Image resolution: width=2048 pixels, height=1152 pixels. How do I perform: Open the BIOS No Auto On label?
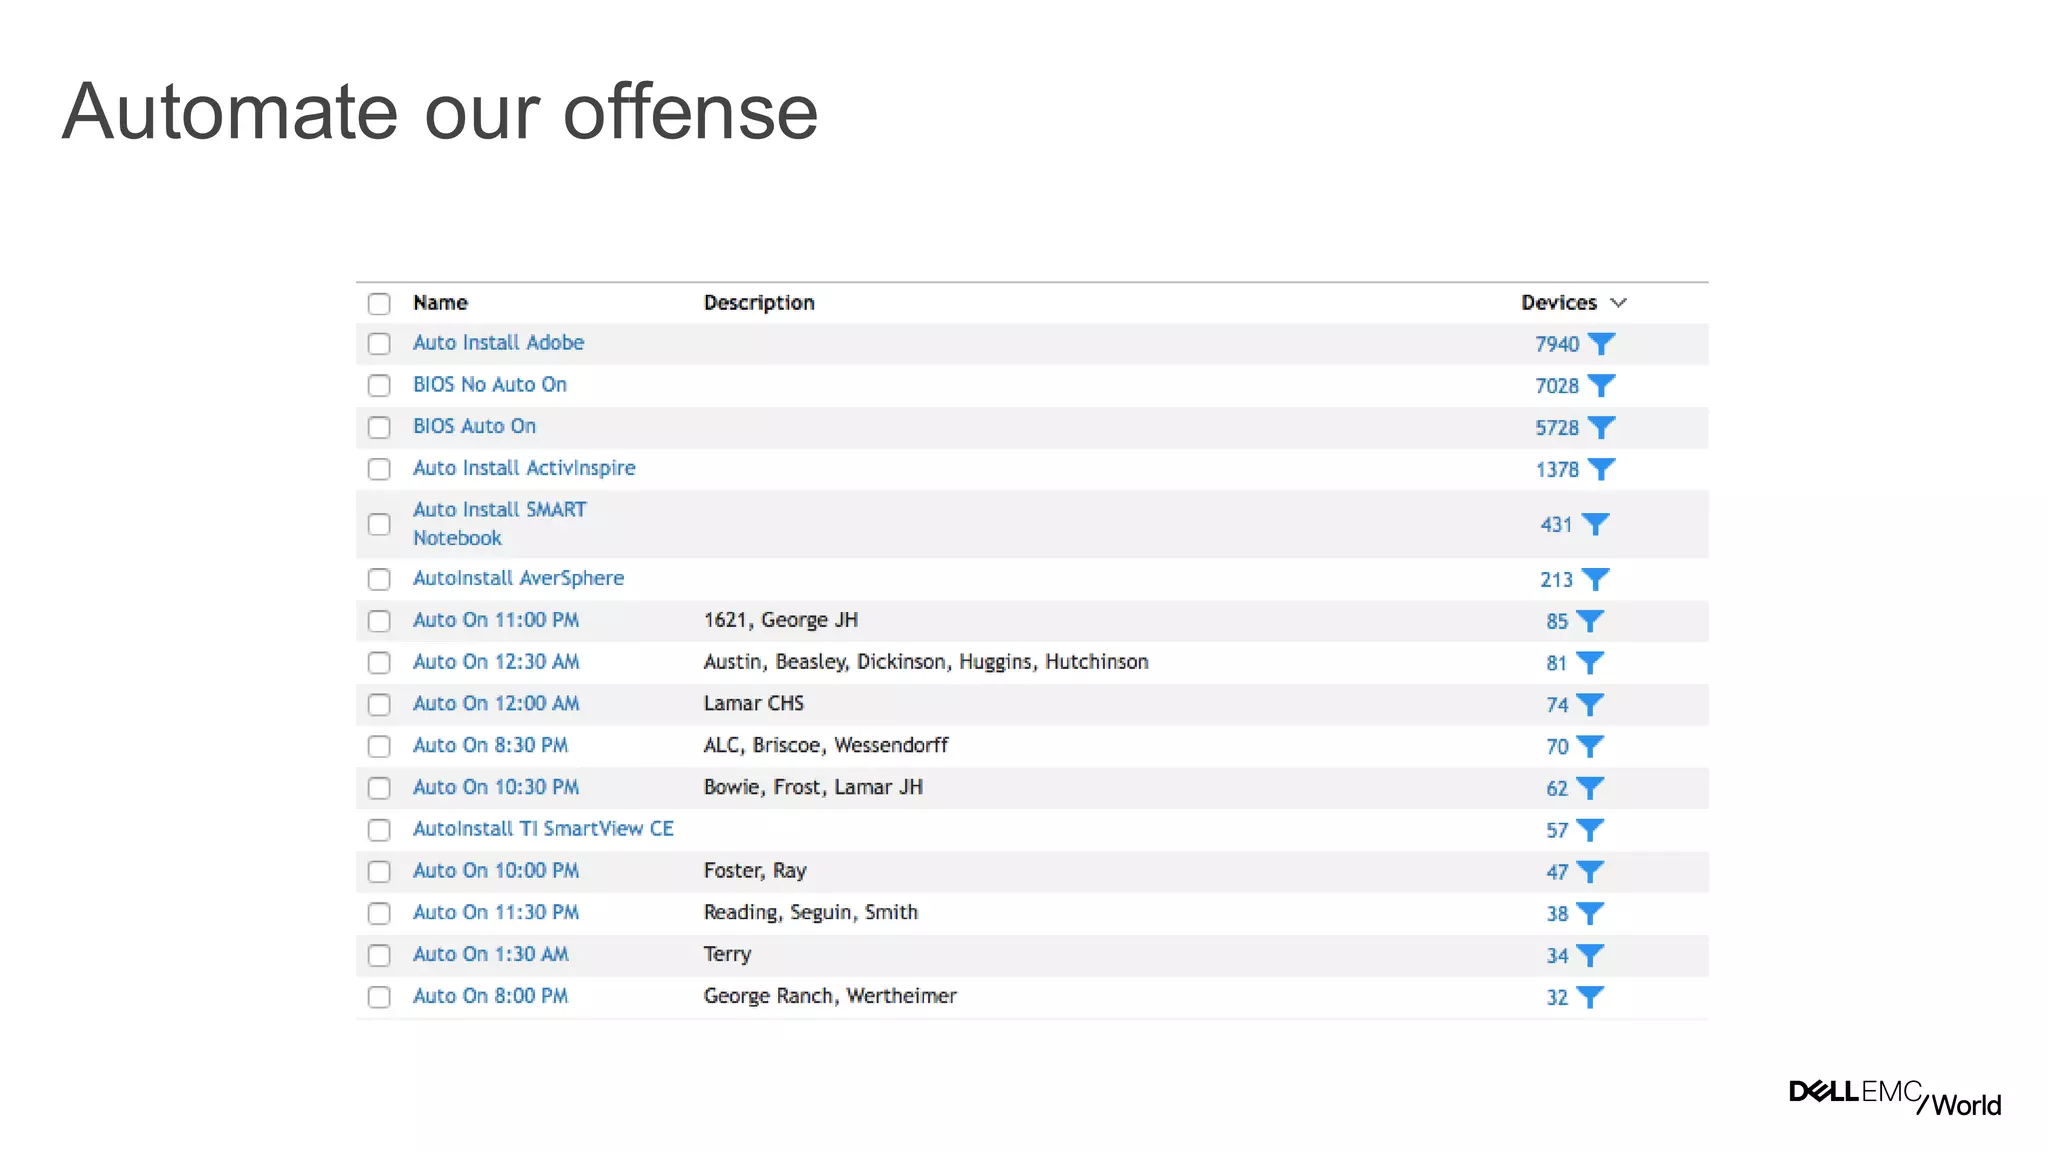tap(490, 385)
